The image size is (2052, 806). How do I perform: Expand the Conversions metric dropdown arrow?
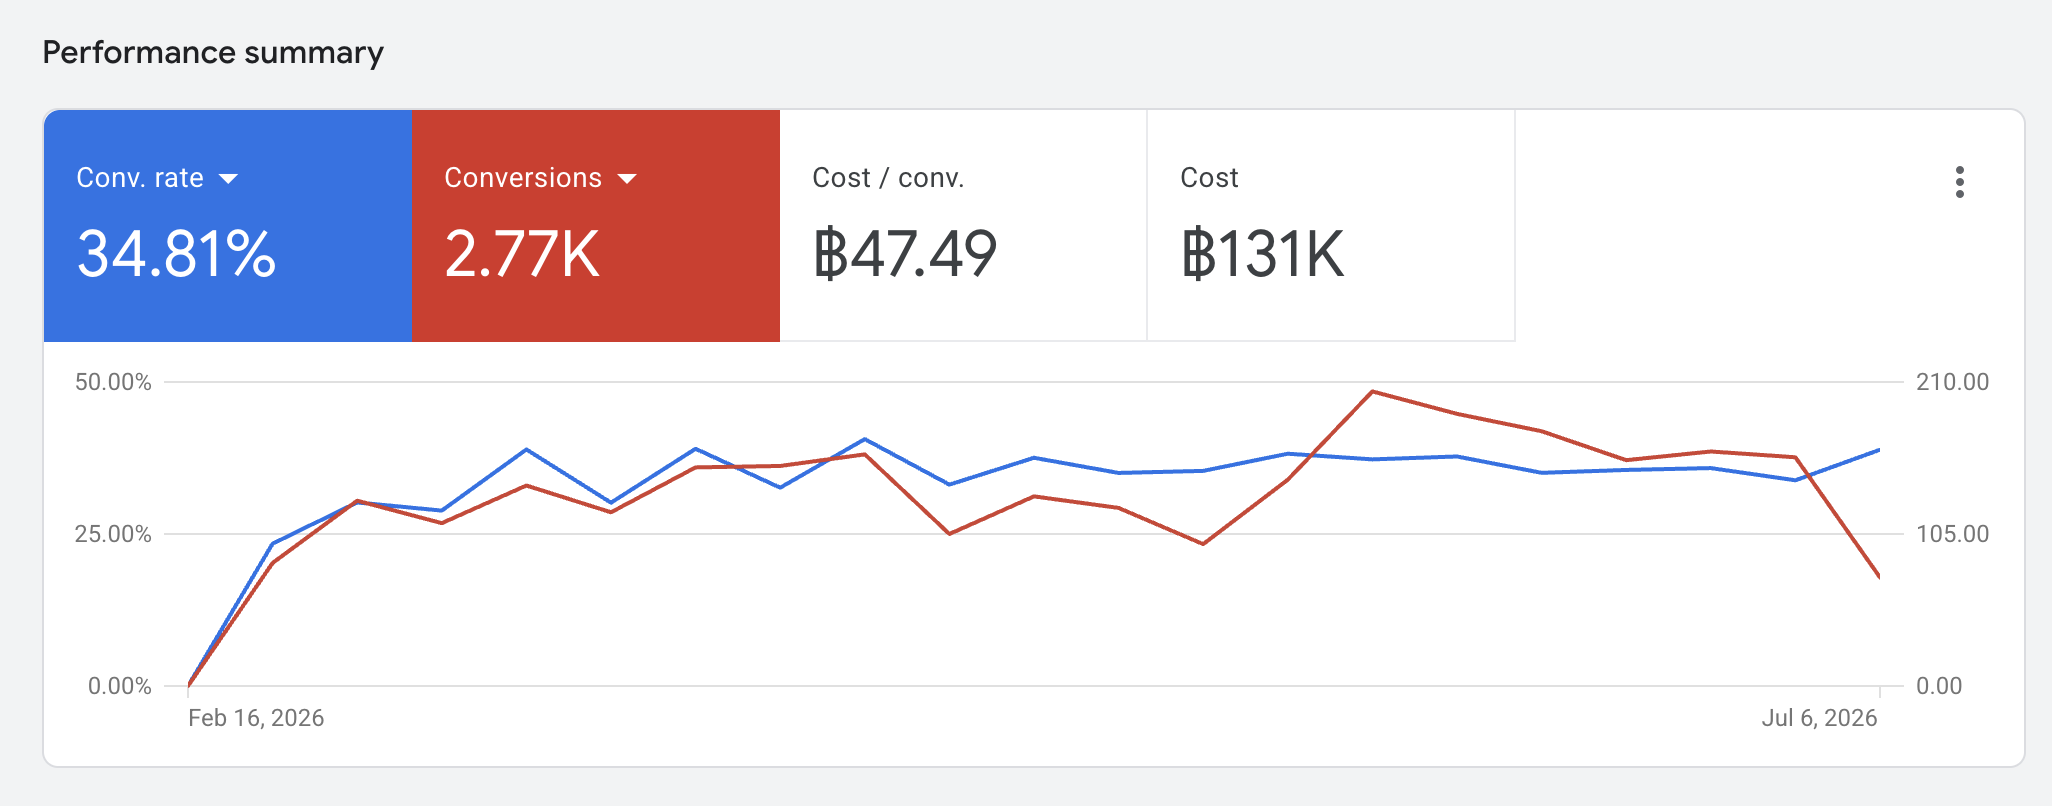627,179
